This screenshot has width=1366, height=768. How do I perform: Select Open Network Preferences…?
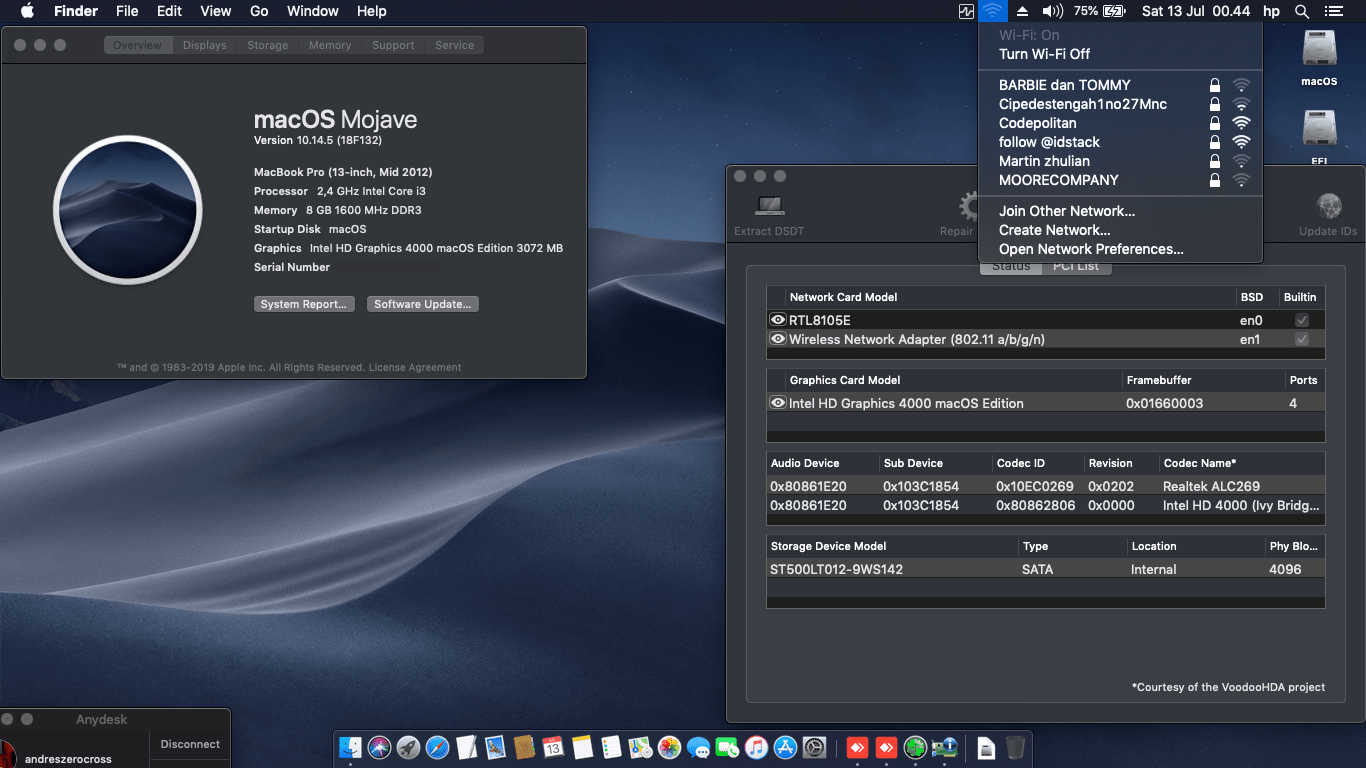1120,249
